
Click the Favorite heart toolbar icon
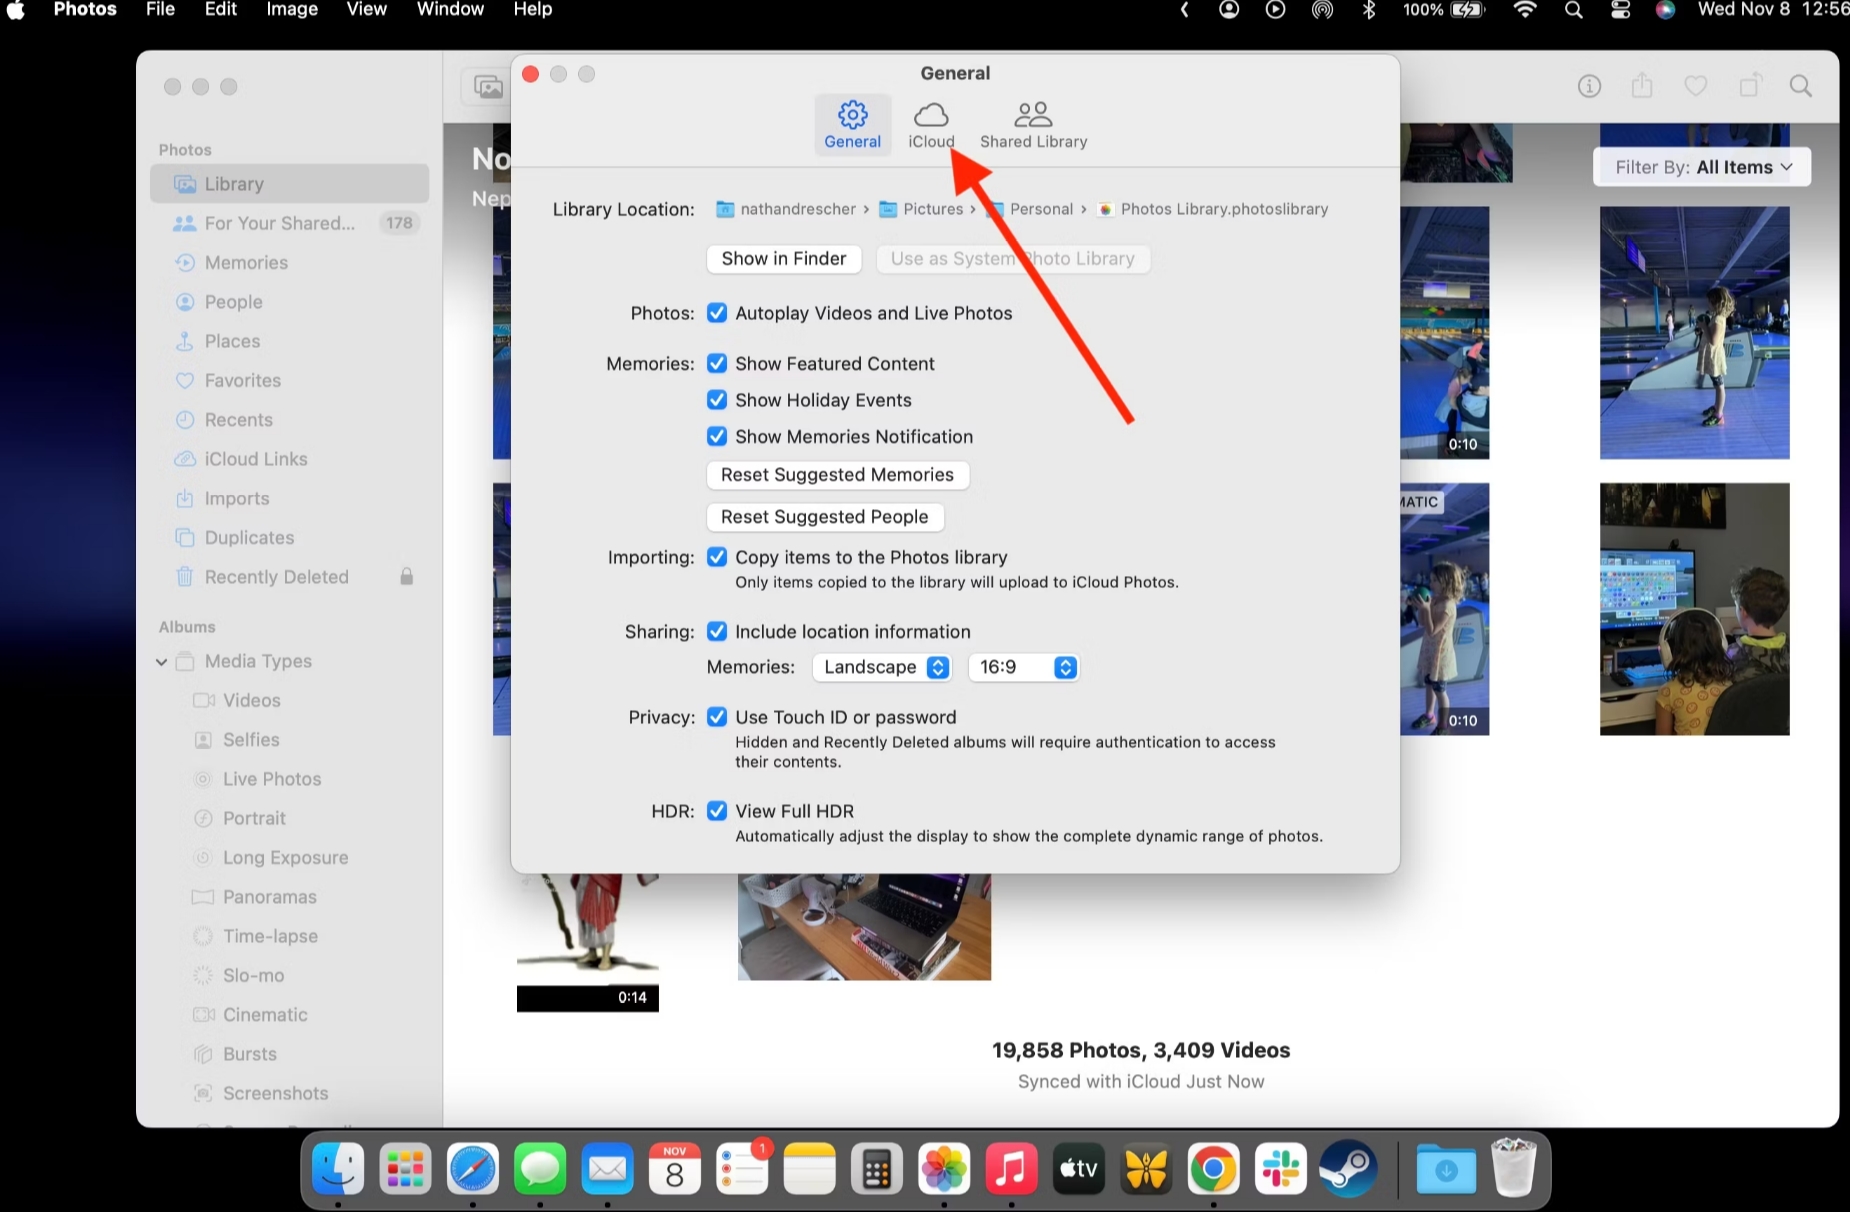coord(1696,86)
